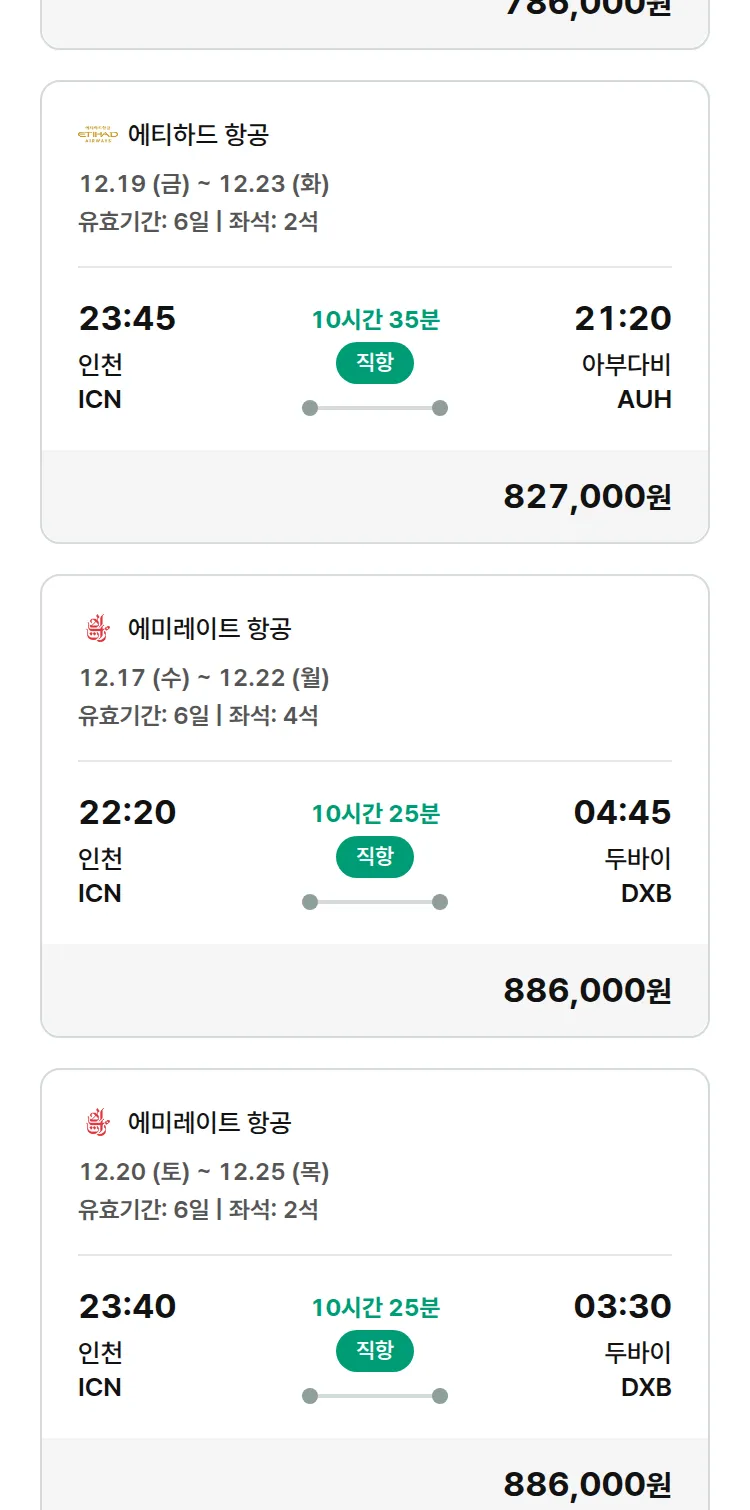Viewport: 750px width, 1510px height.
Task: Select the 886,000원 fare for the 12.17 flight
Action: [587, 990]
